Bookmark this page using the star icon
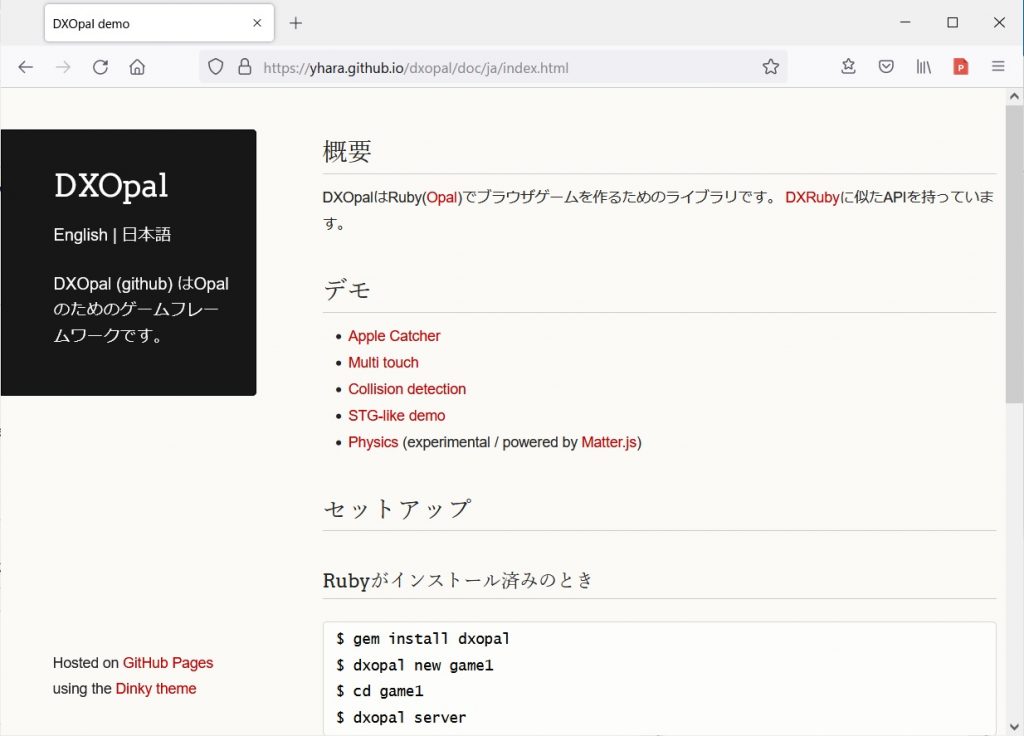This screenshot has height=736, width=1024. pyautogui.click(x=770, y=66)
